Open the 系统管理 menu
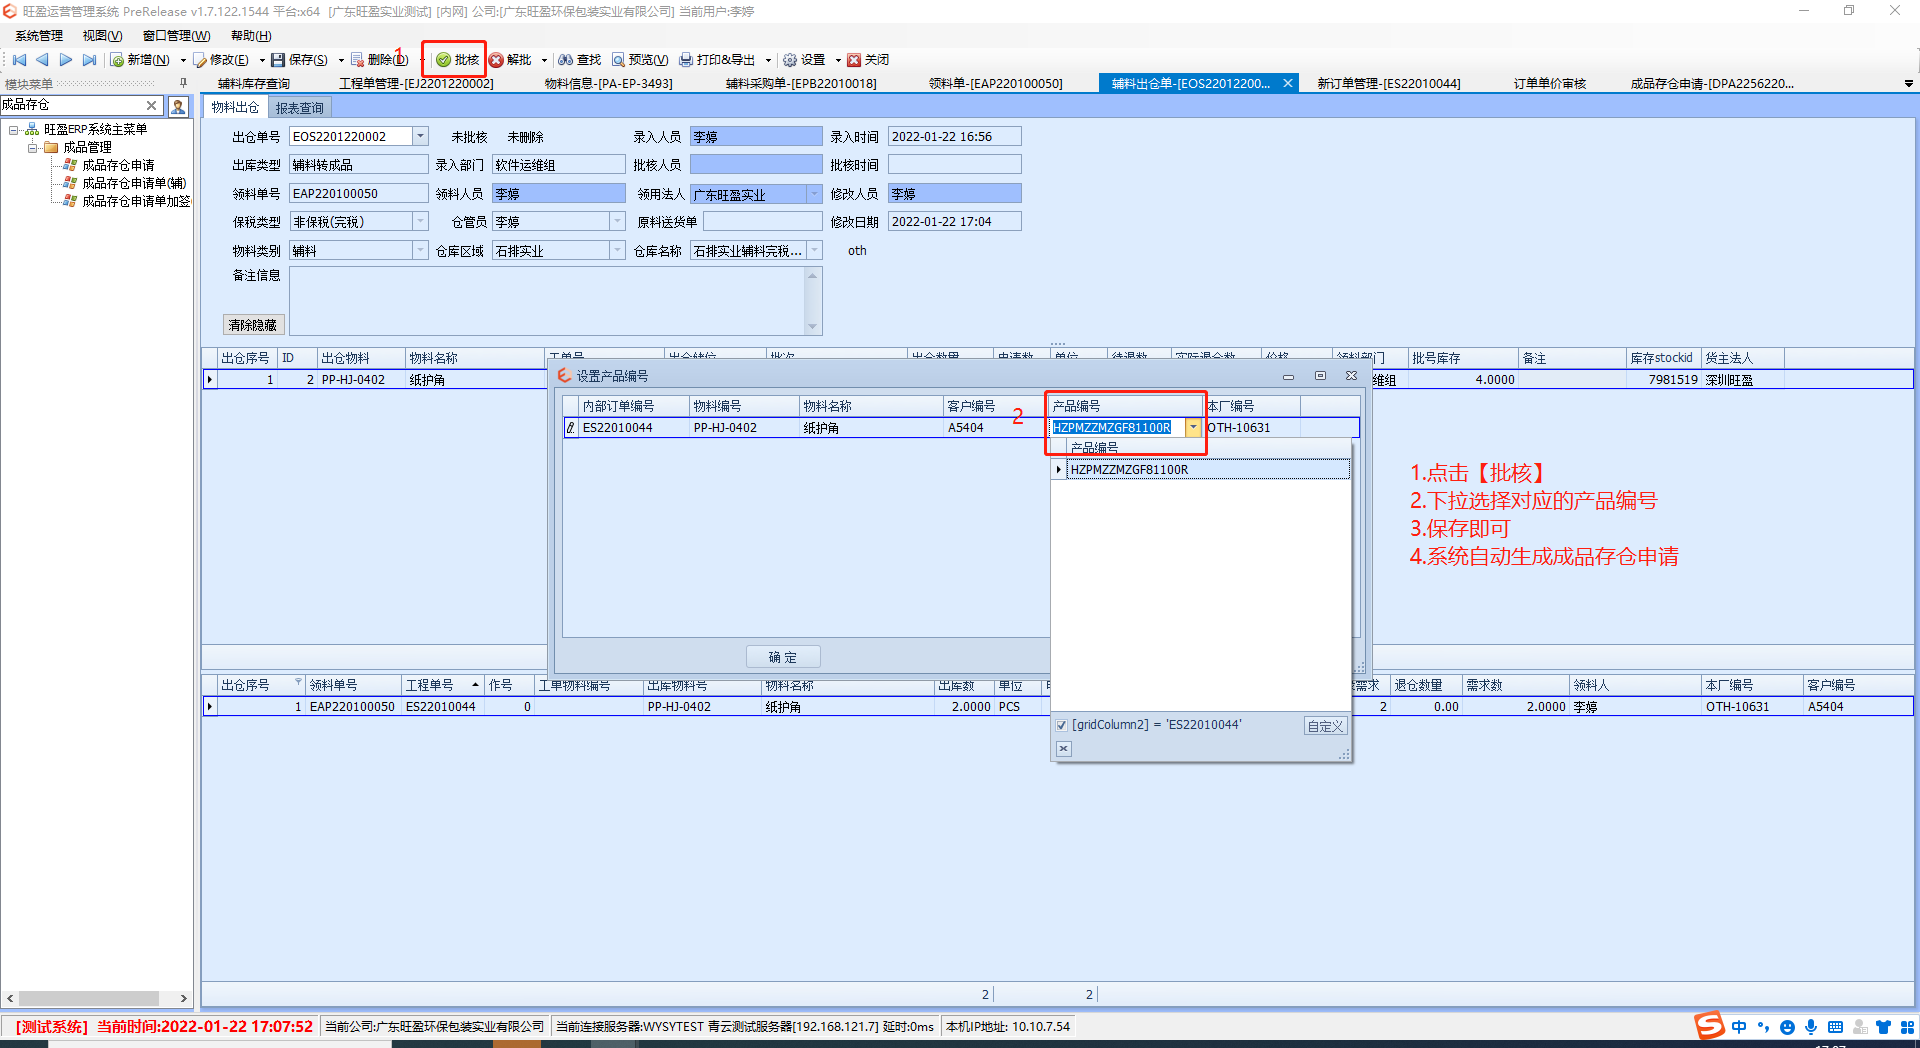The width and height of the screenshot is (1920, 1048). [39, 36]
